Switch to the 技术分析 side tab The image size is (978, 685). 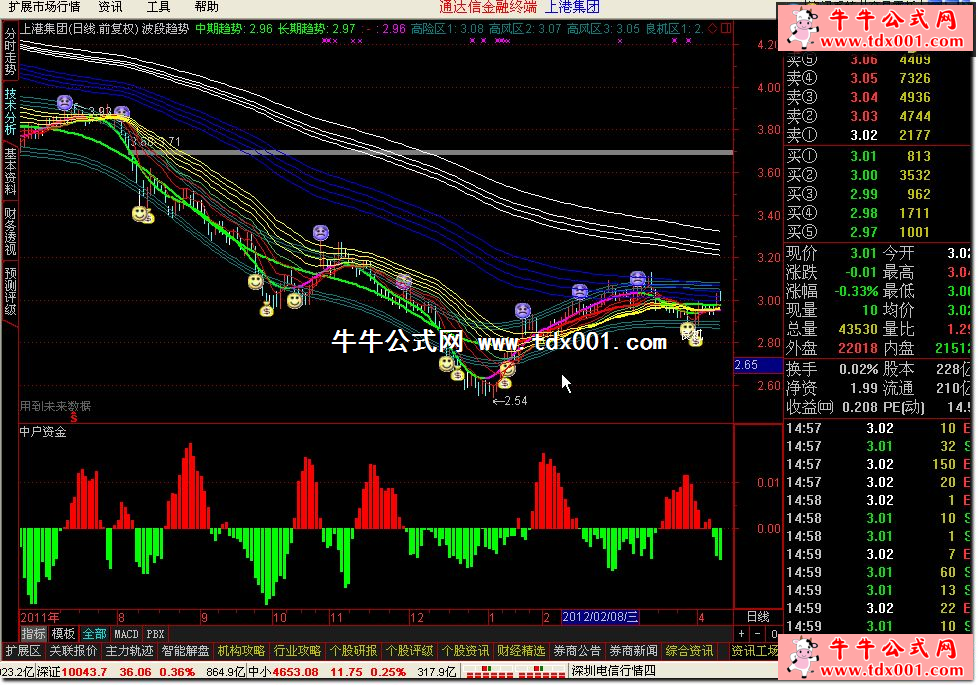[x=10, y=112]
